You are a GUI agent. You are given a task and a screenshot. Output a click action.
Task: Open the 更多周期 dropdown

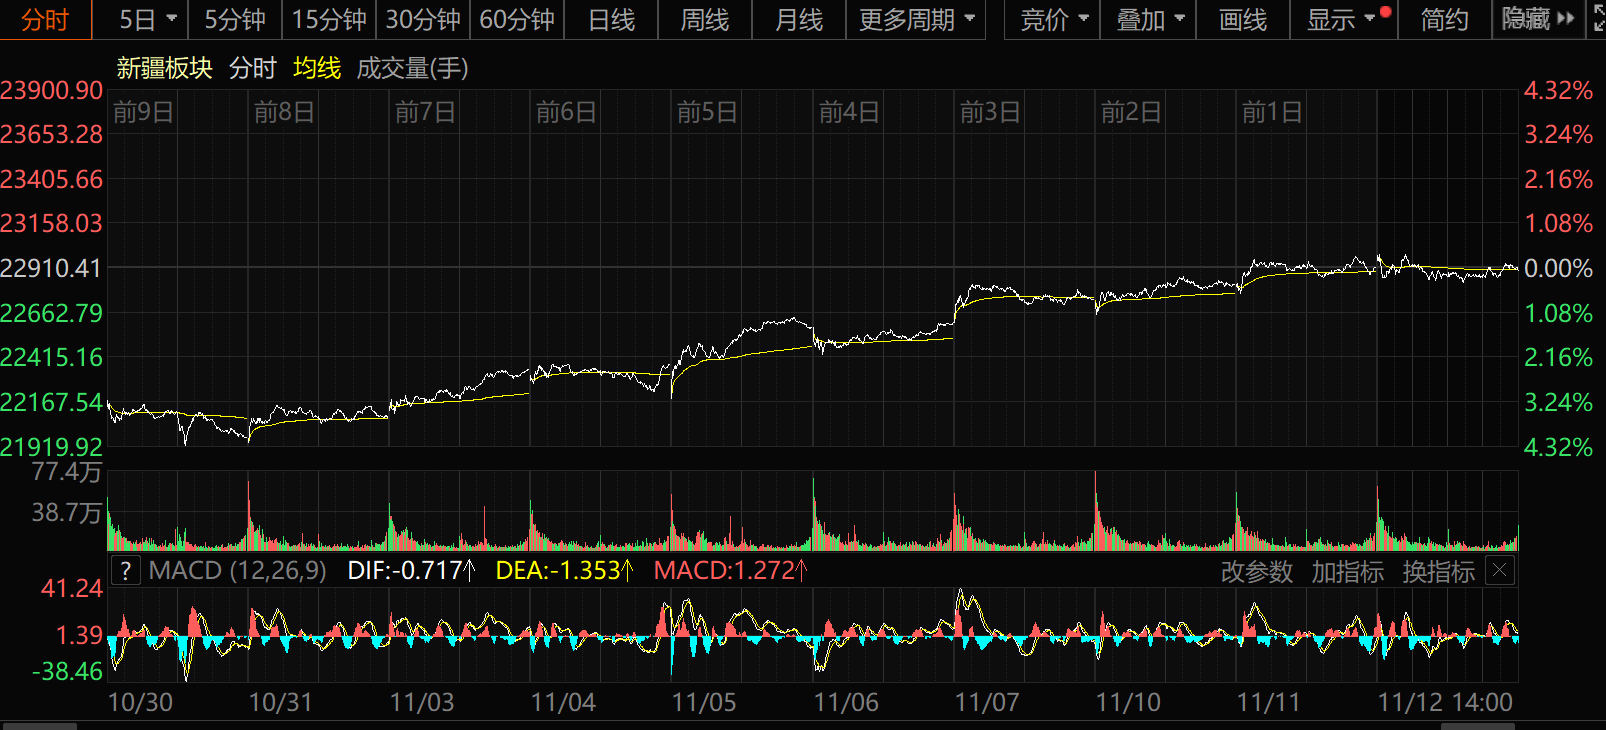coord(916,19)
